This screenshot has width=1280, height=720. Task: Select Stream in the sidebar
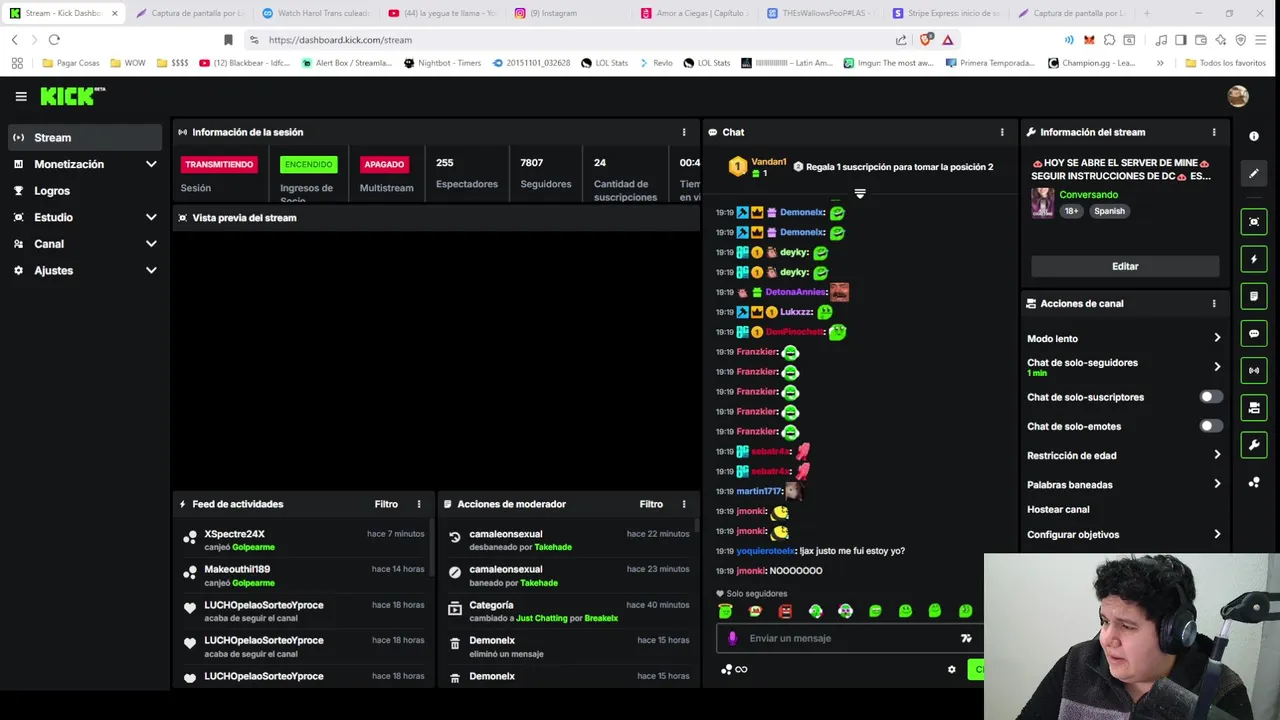click(85, 137)
